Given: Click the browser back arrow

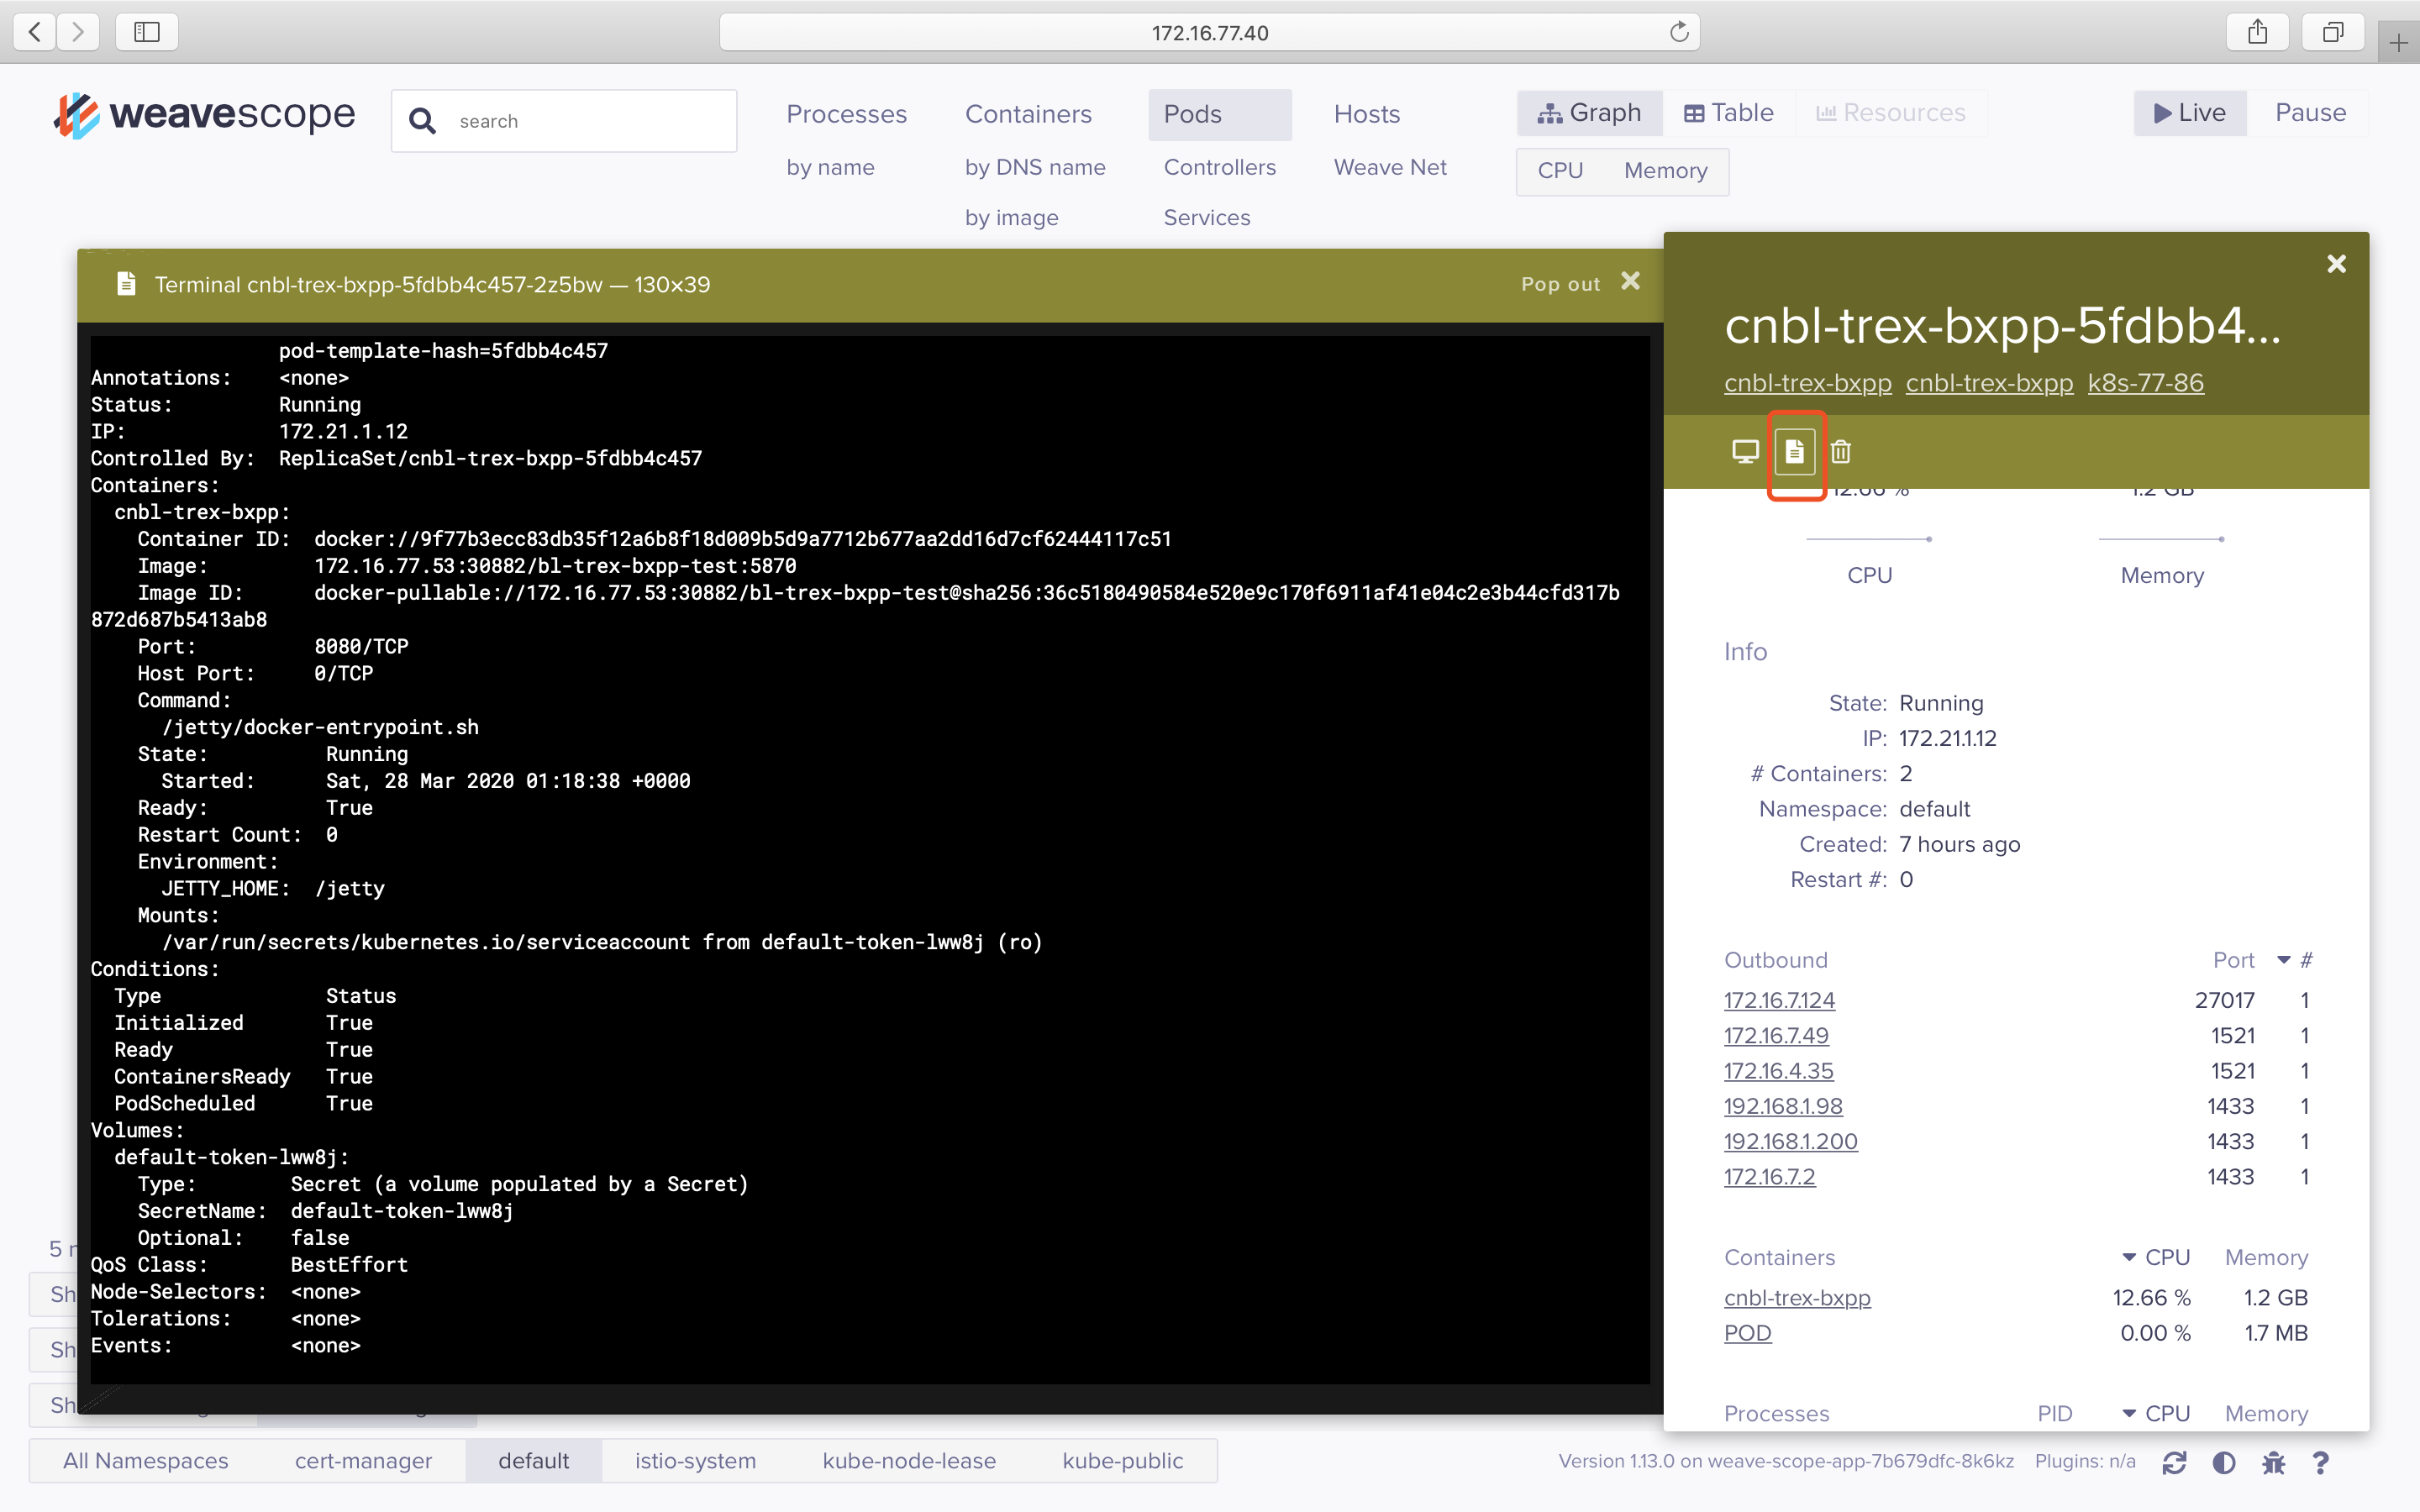Looking at the screenshot, I should (35, 32).
